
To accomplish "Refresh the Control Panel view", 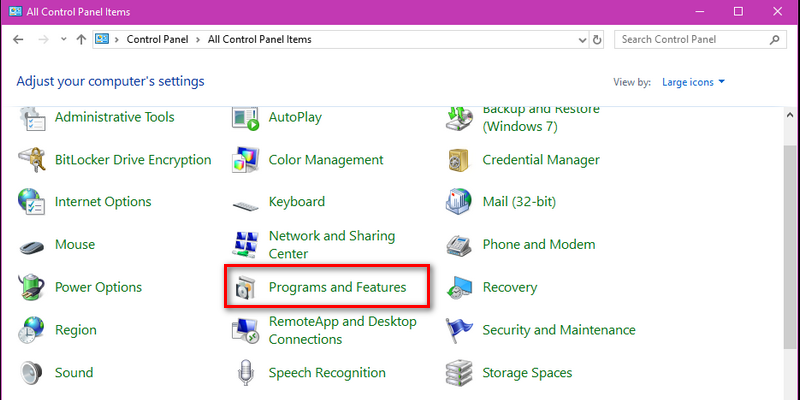I will pyautogui.click(x=596, y=39).
